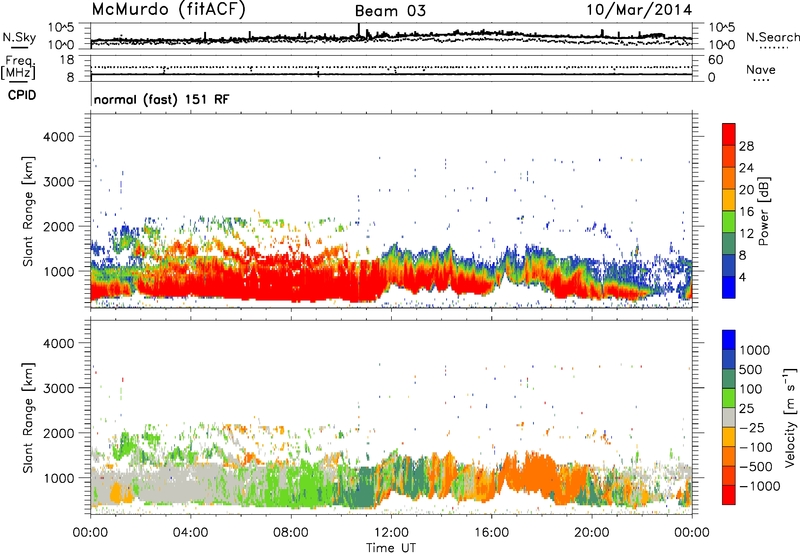Select the Freq. [MHz] axis label
This screenshot has width=800, height=554.
tap(18, 67)
